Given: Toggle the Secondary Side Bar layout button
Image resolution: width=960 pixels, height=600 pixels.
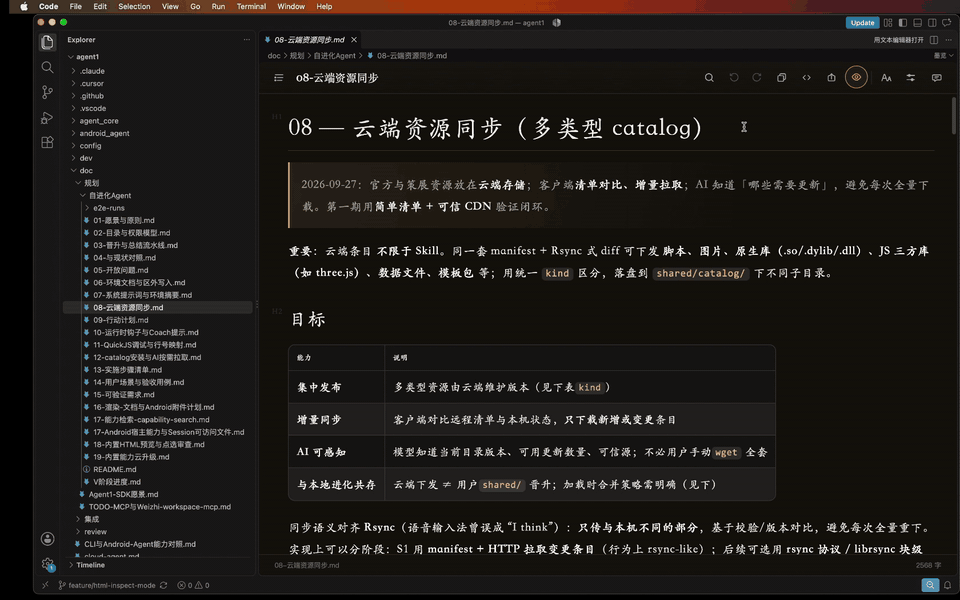Looking at the screenshot, I should click(932, 23).
